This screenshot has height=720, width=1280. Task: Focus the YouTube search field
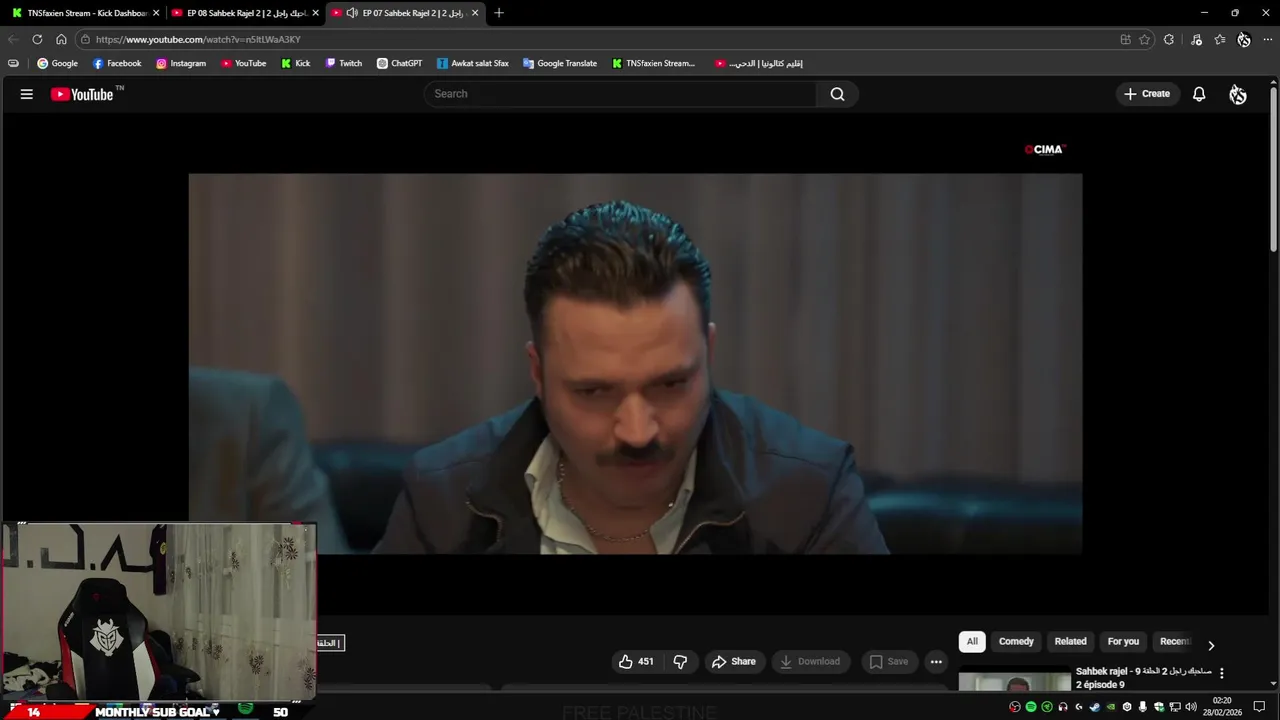(620, 94)
